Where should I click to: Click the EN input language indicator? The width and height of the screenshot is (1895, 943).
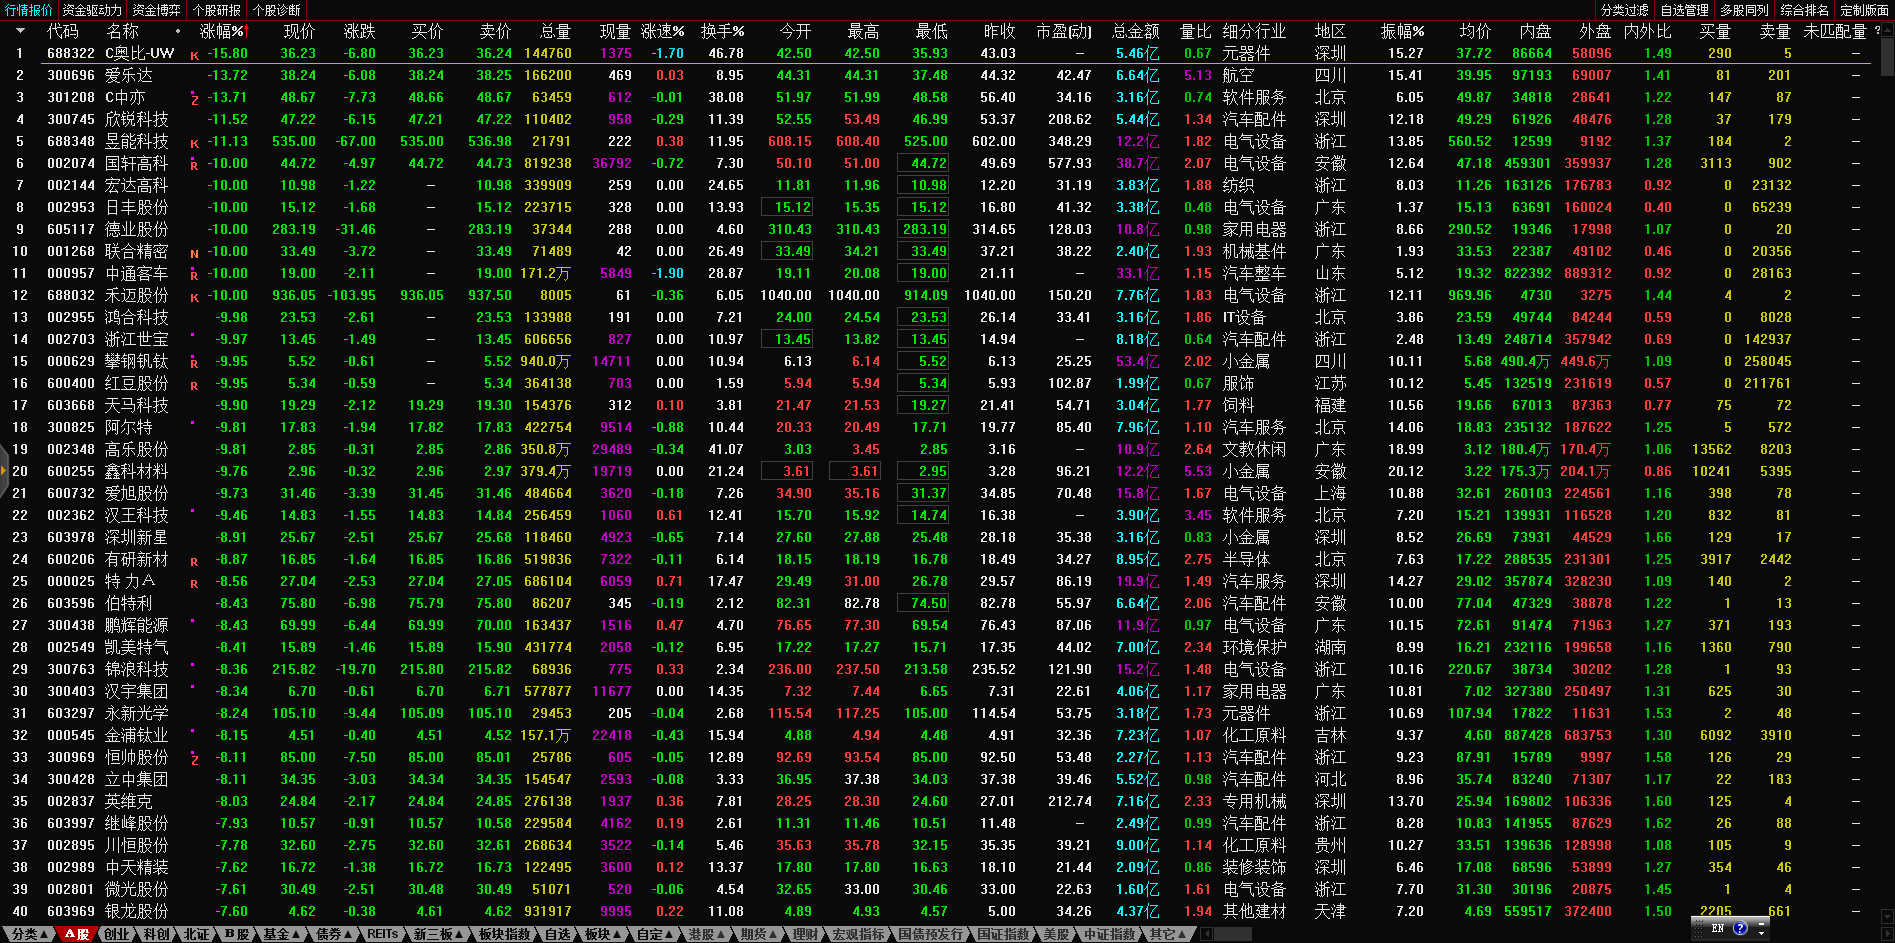1718,928
